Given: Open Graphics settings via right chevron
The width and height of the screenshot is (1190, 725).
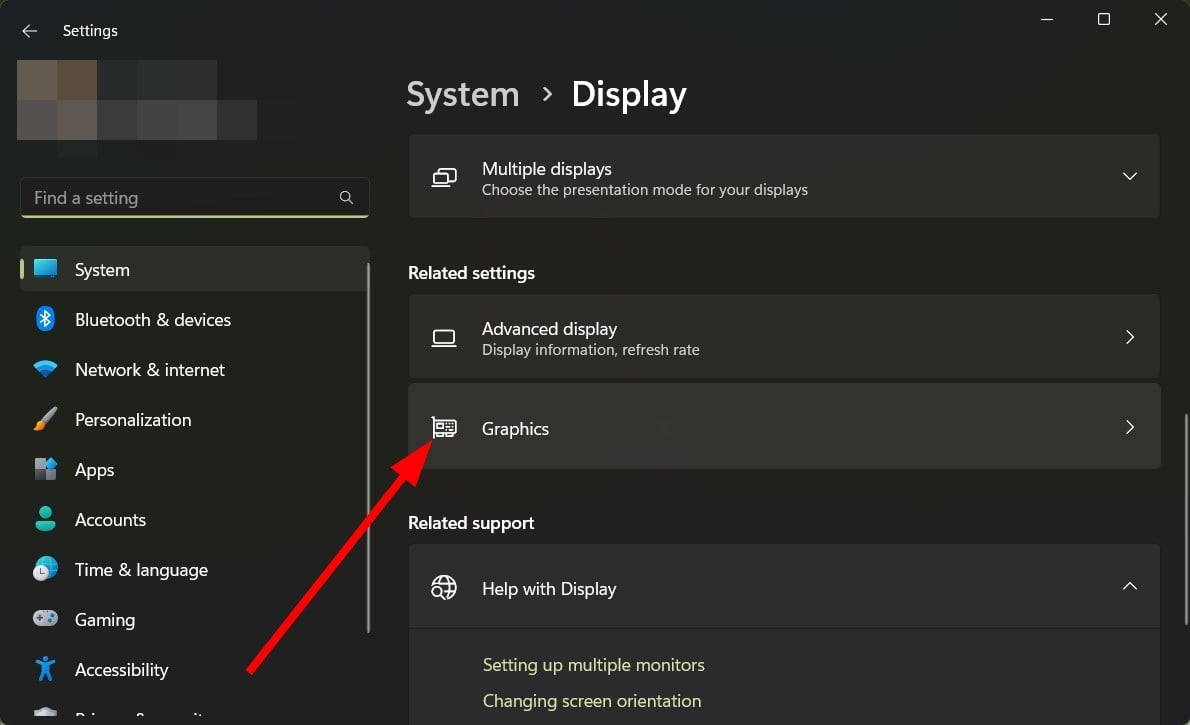Looking at the screenshot, I should [x=1129, y=427].
